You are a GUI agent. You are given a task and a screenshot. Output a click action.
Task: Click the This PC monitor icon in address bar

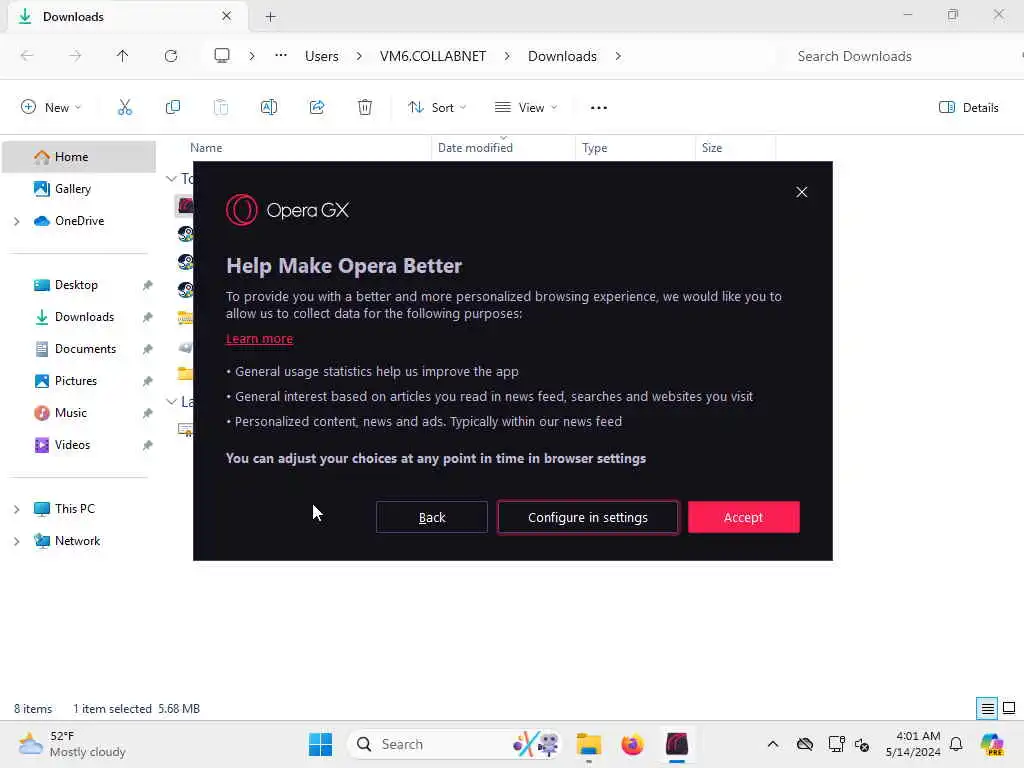point(222,56)
